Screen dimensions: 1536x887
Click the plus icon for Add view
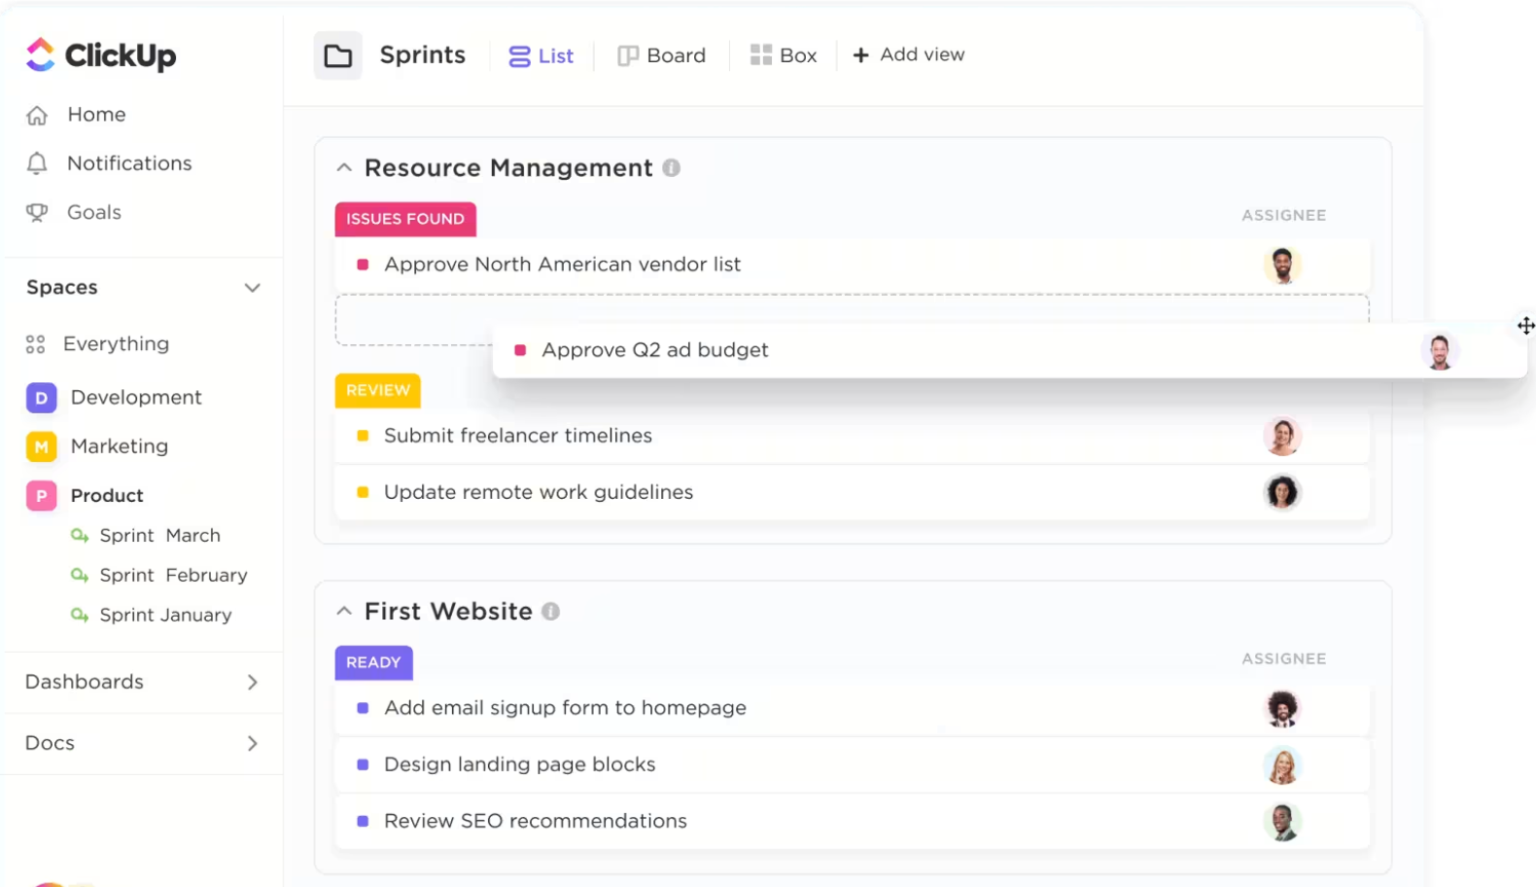(860, 55)
